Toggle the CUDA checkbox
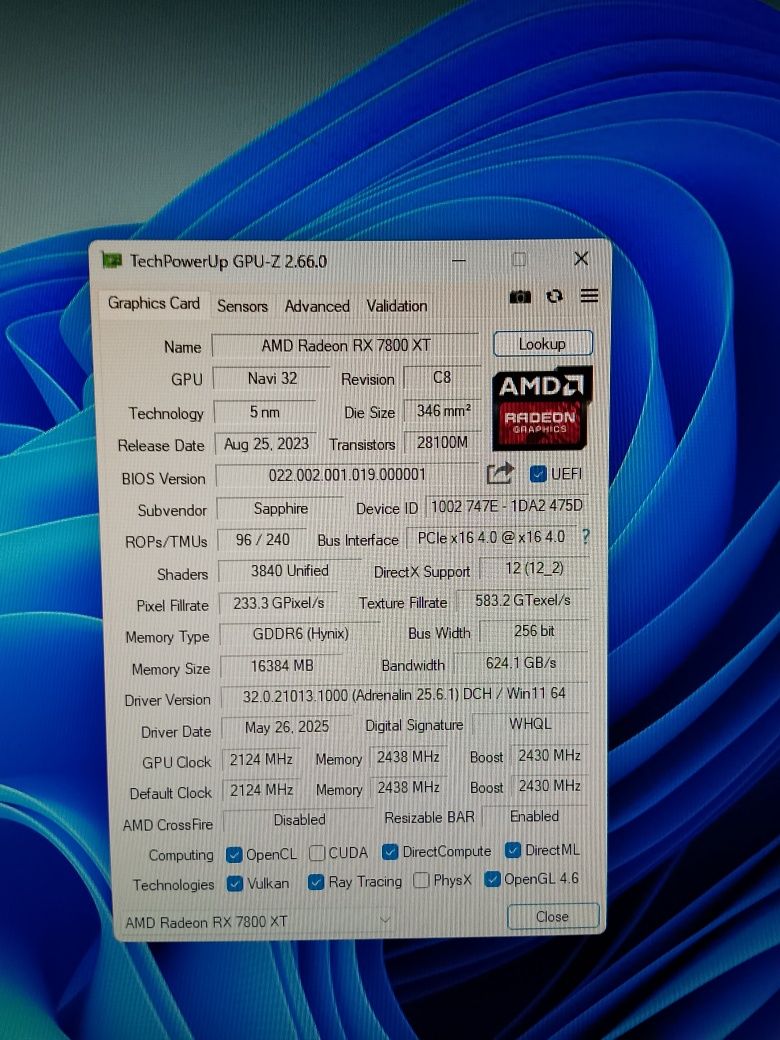This screenshot has width=780, height=1040. click(x=317, y=852)
